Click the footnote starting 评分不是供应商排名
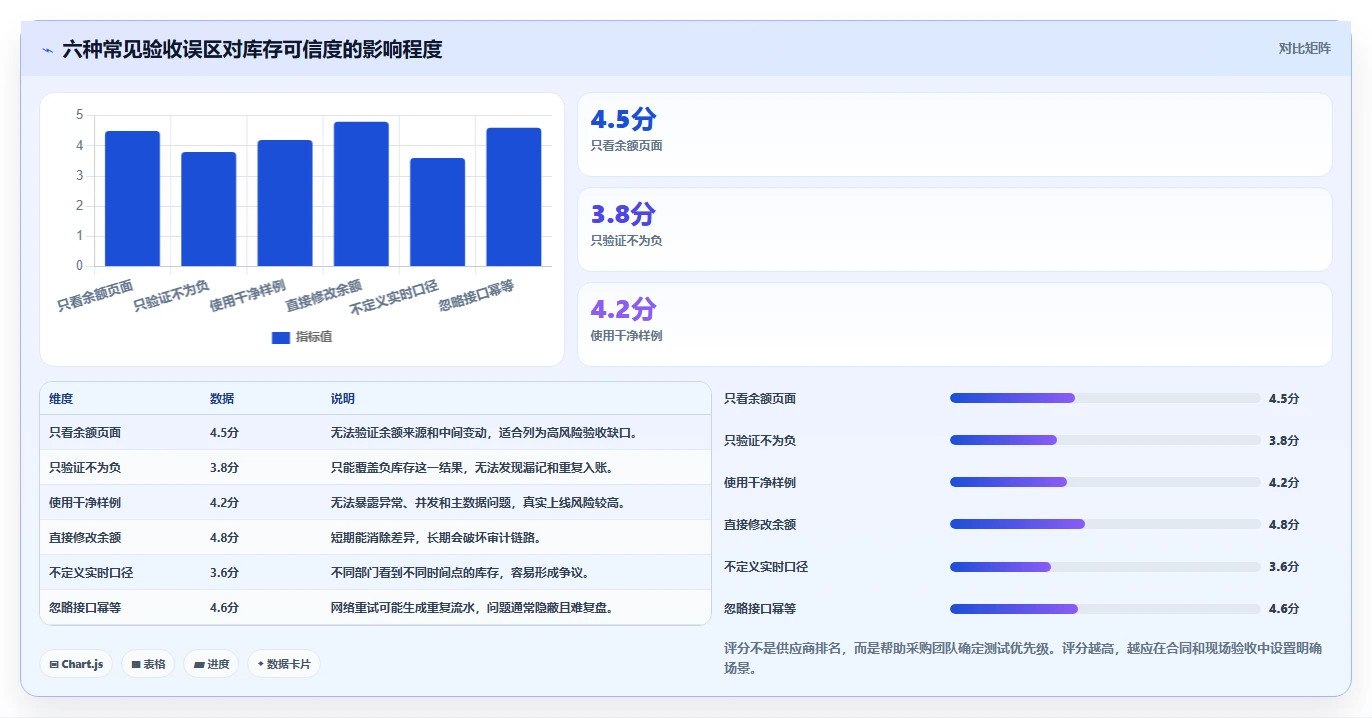1372x718 pixels. (x=1023, y=658)
